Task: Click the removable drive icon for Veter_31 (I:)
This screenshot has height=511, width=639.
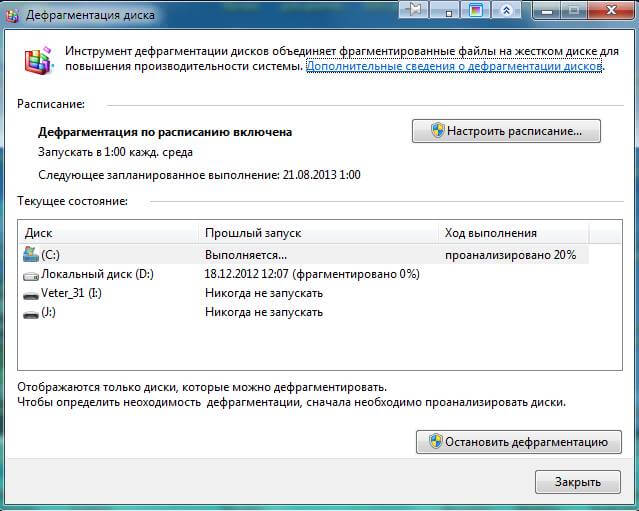Action: coord(31,295)
